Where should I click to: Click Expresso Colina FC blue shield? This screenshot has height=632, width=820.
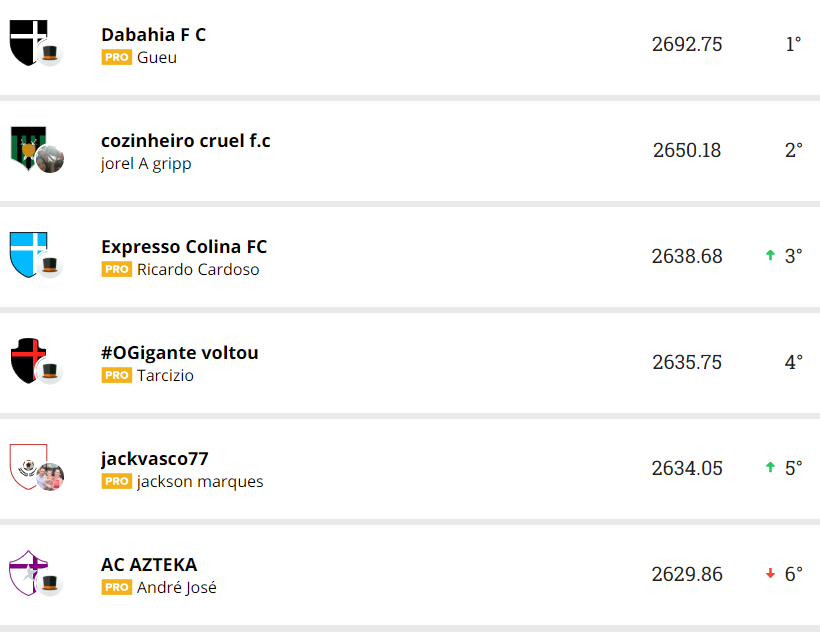tap(27, 254)
